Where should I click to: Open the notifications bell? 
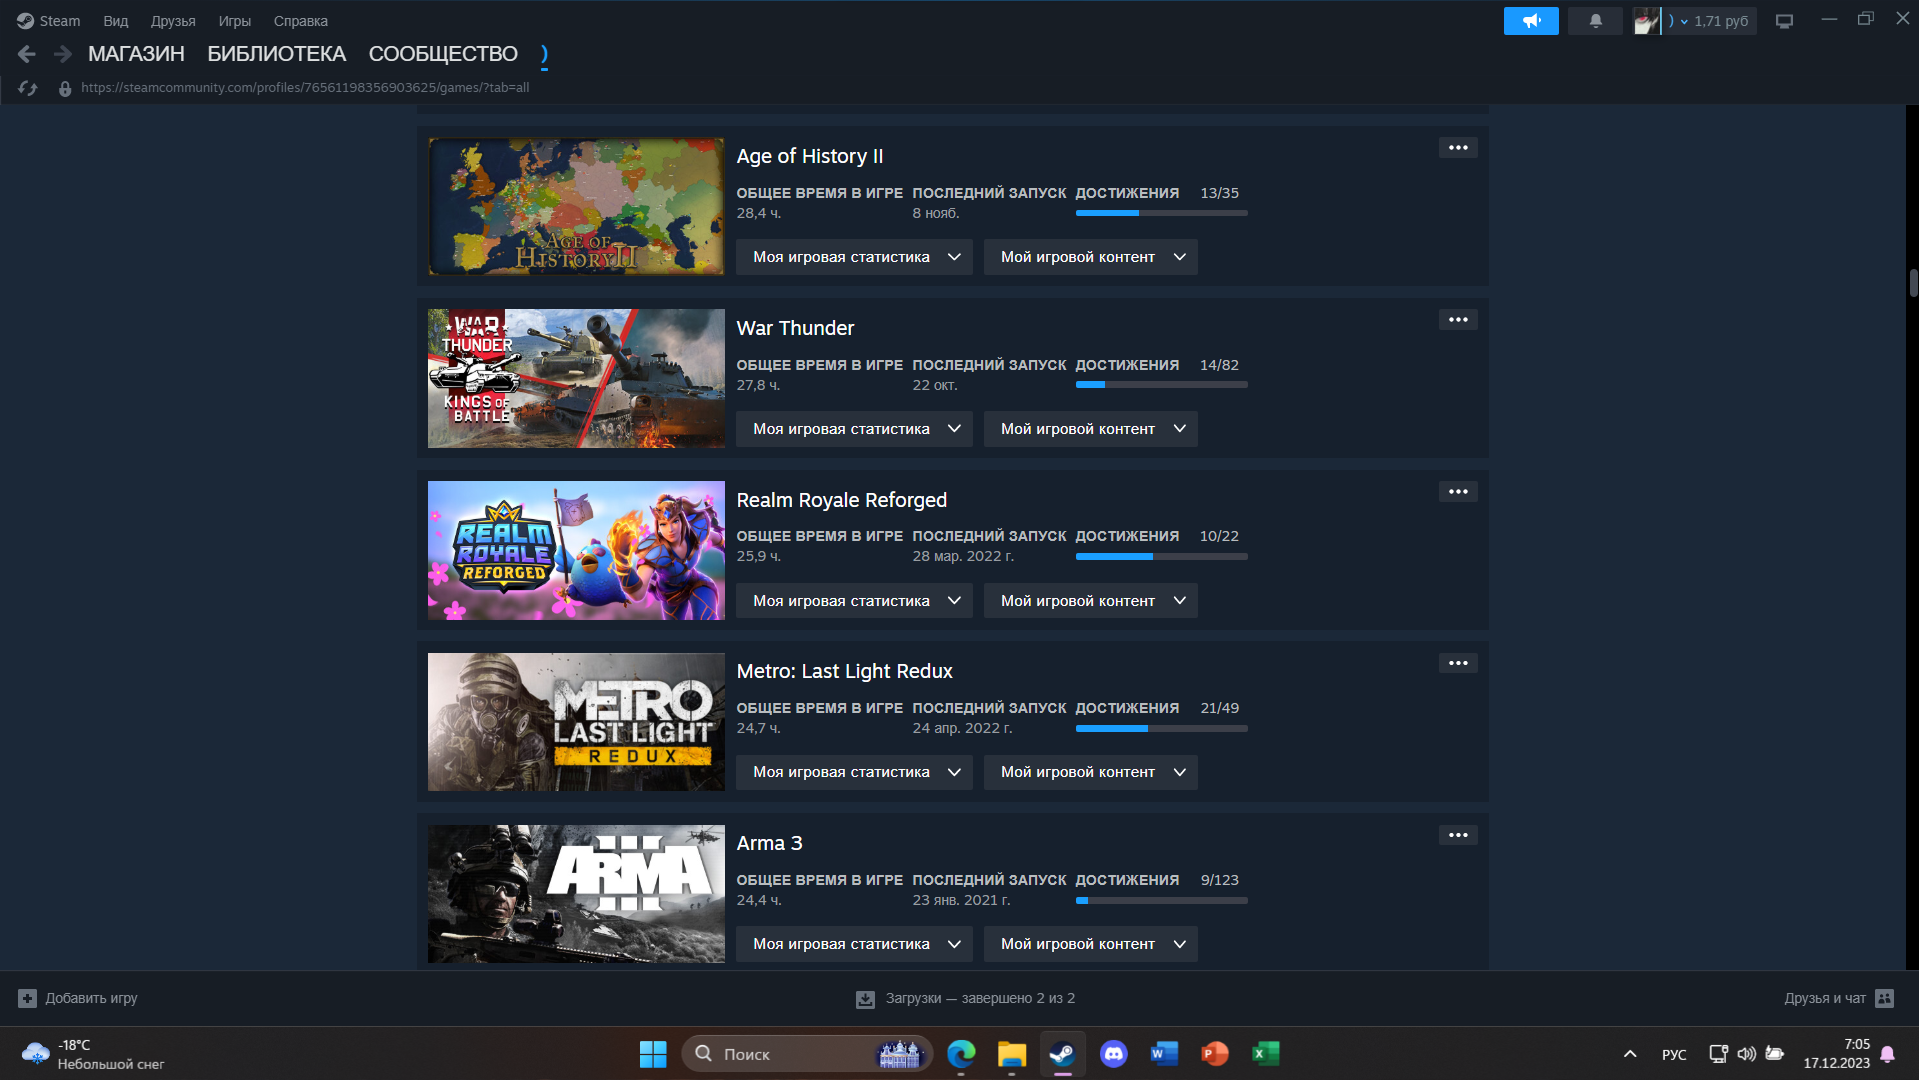1595,21
